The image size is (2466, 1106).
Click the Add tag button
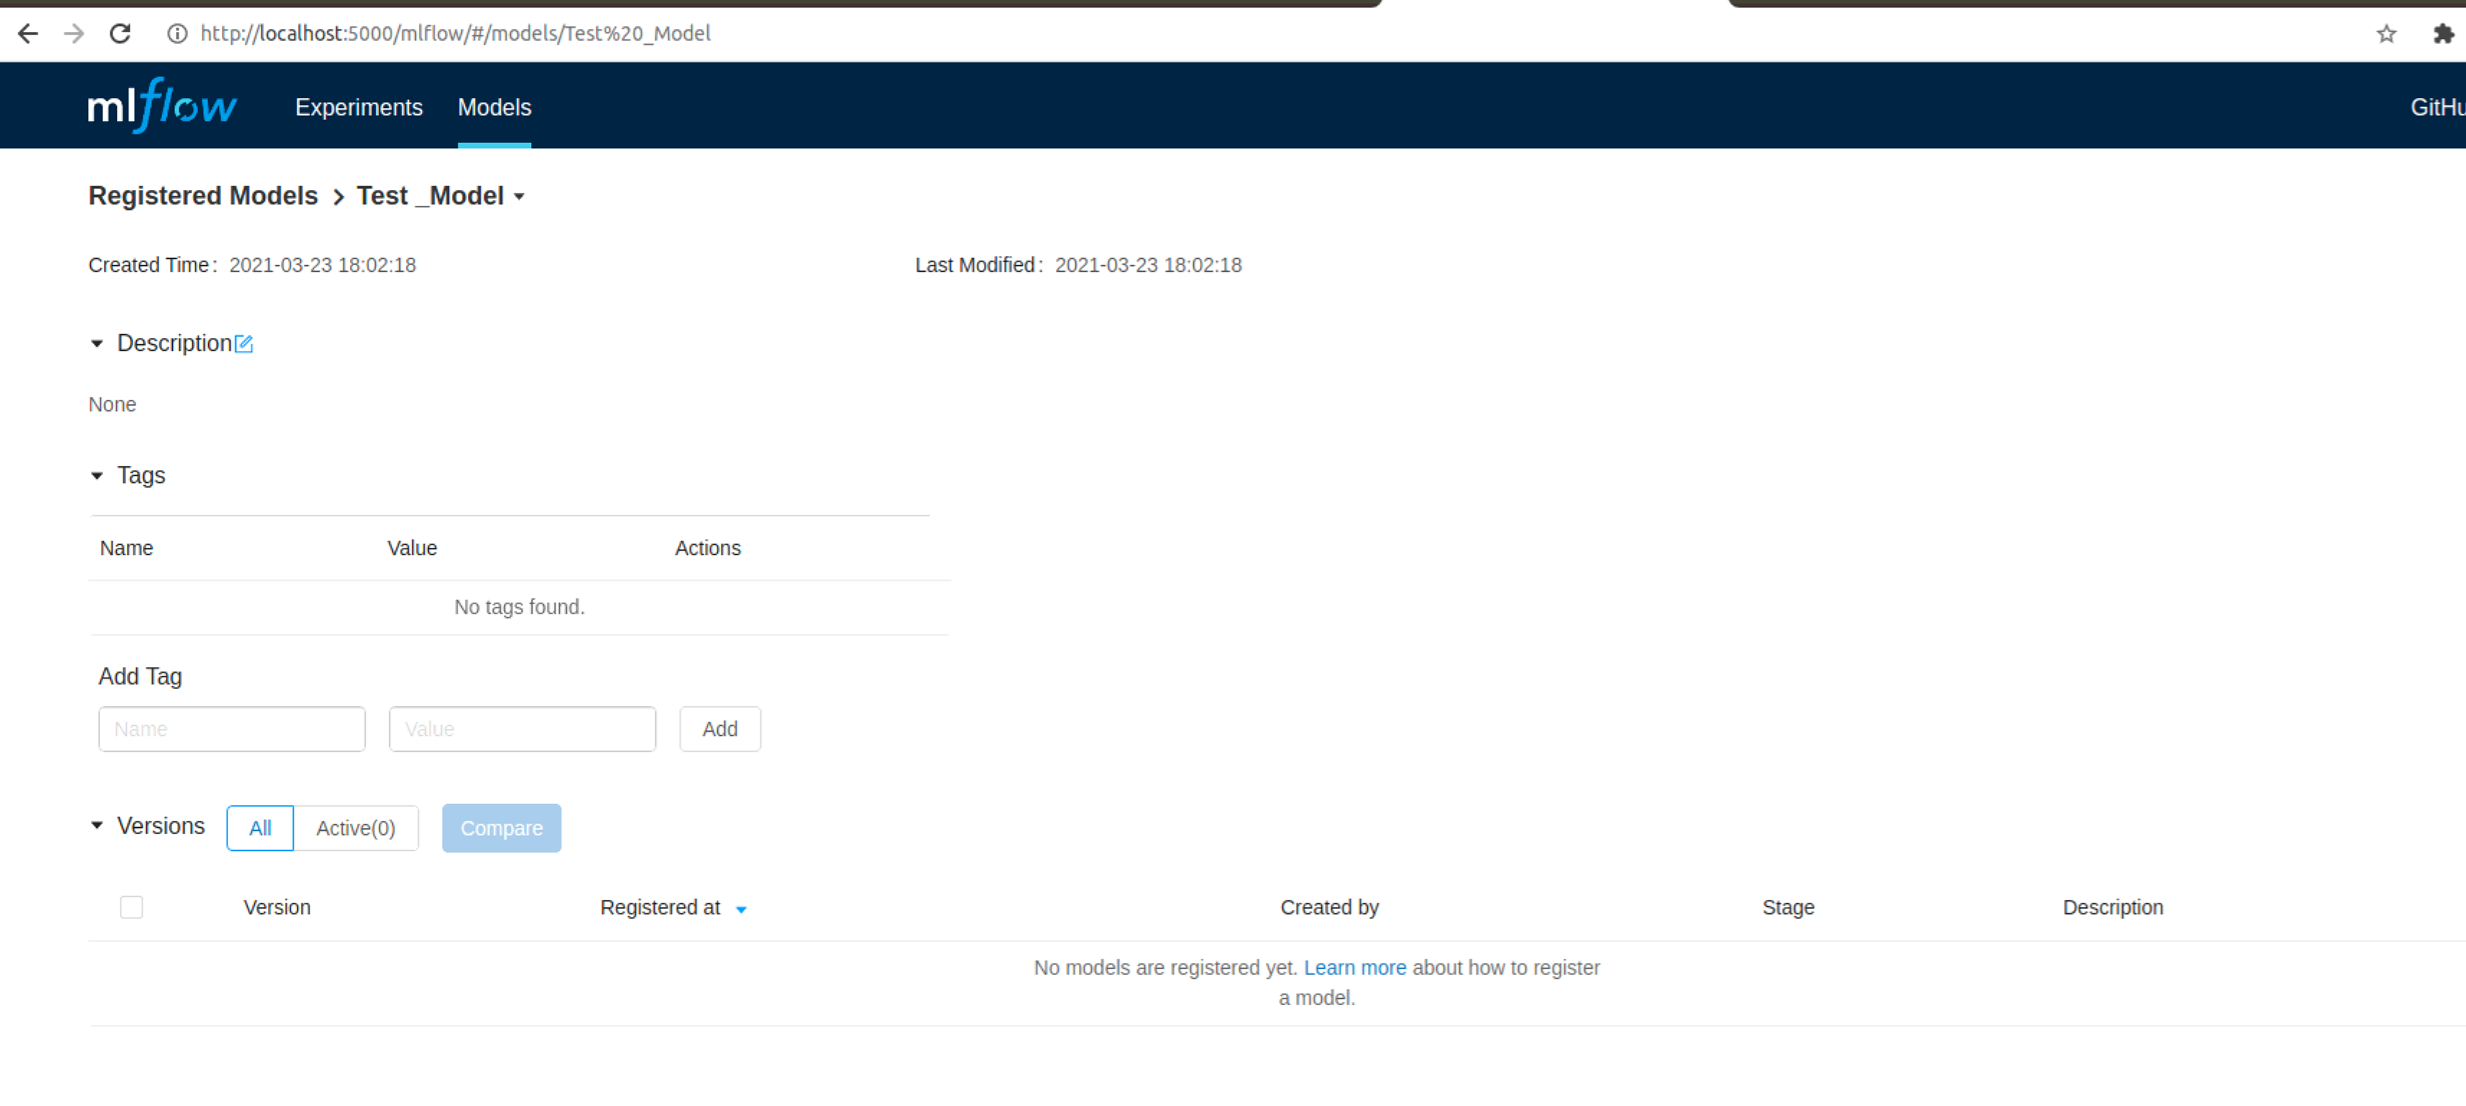click(719, 729)
